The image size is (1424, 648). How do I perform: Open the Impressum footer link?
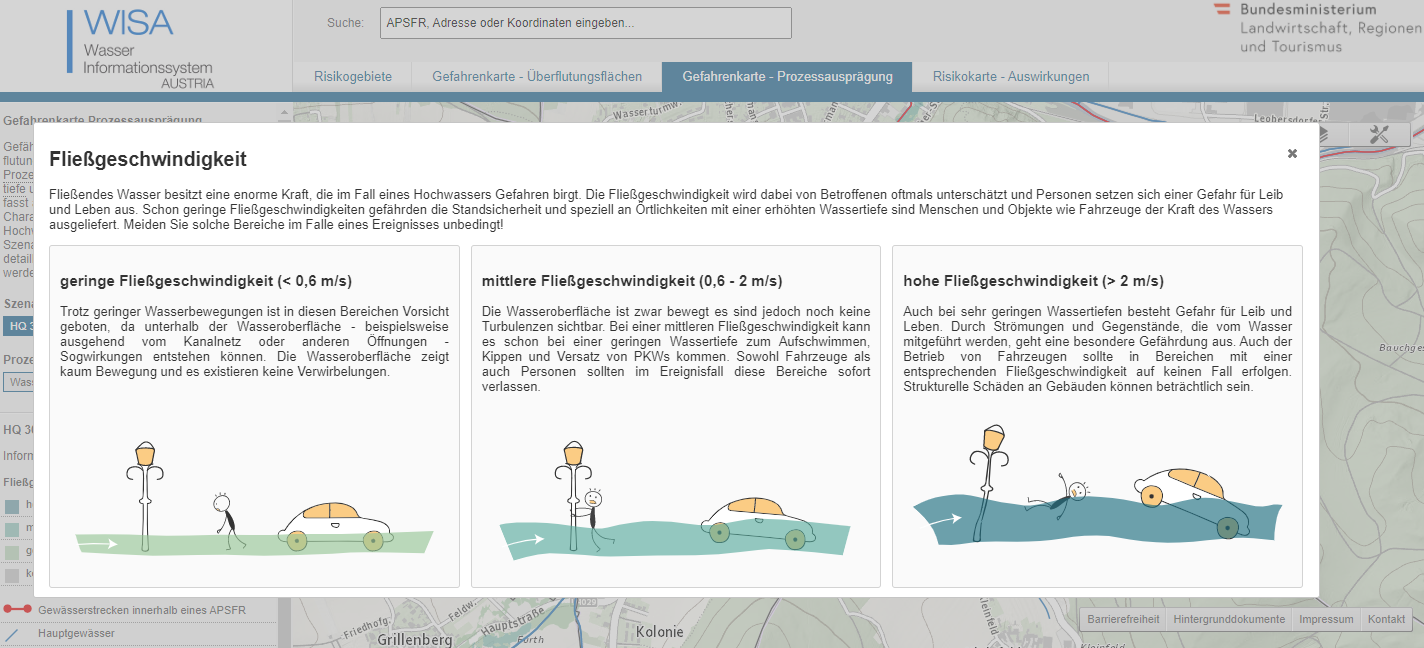1326,619
